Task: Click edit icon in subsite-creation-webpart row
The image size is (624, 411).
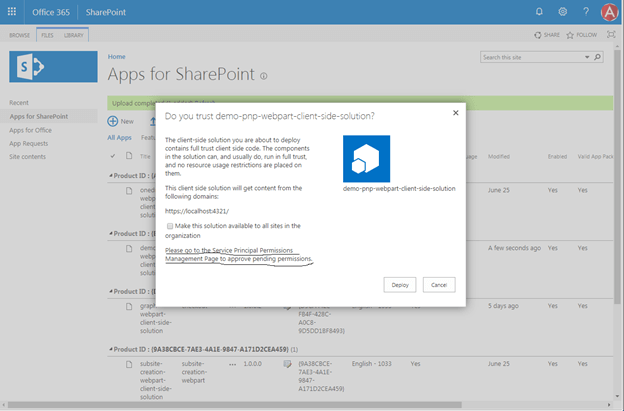Action: point(287,364)
